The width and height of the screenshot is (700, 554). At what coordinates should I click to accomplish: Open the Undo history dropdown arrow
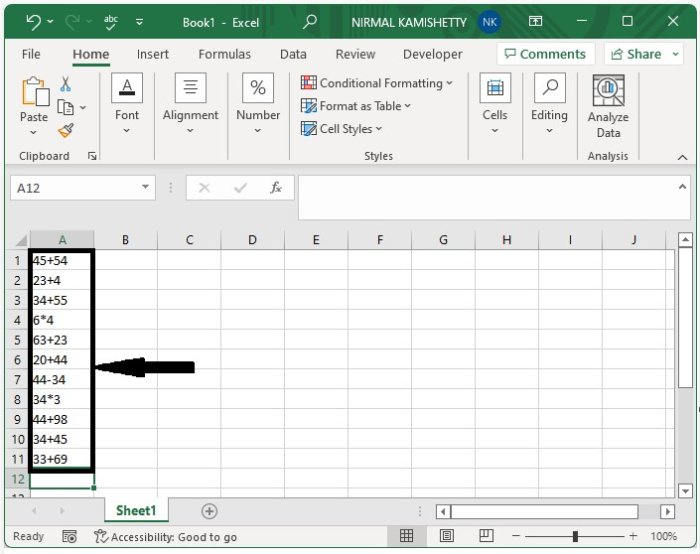pyautogui.click(x=50, y=21)
